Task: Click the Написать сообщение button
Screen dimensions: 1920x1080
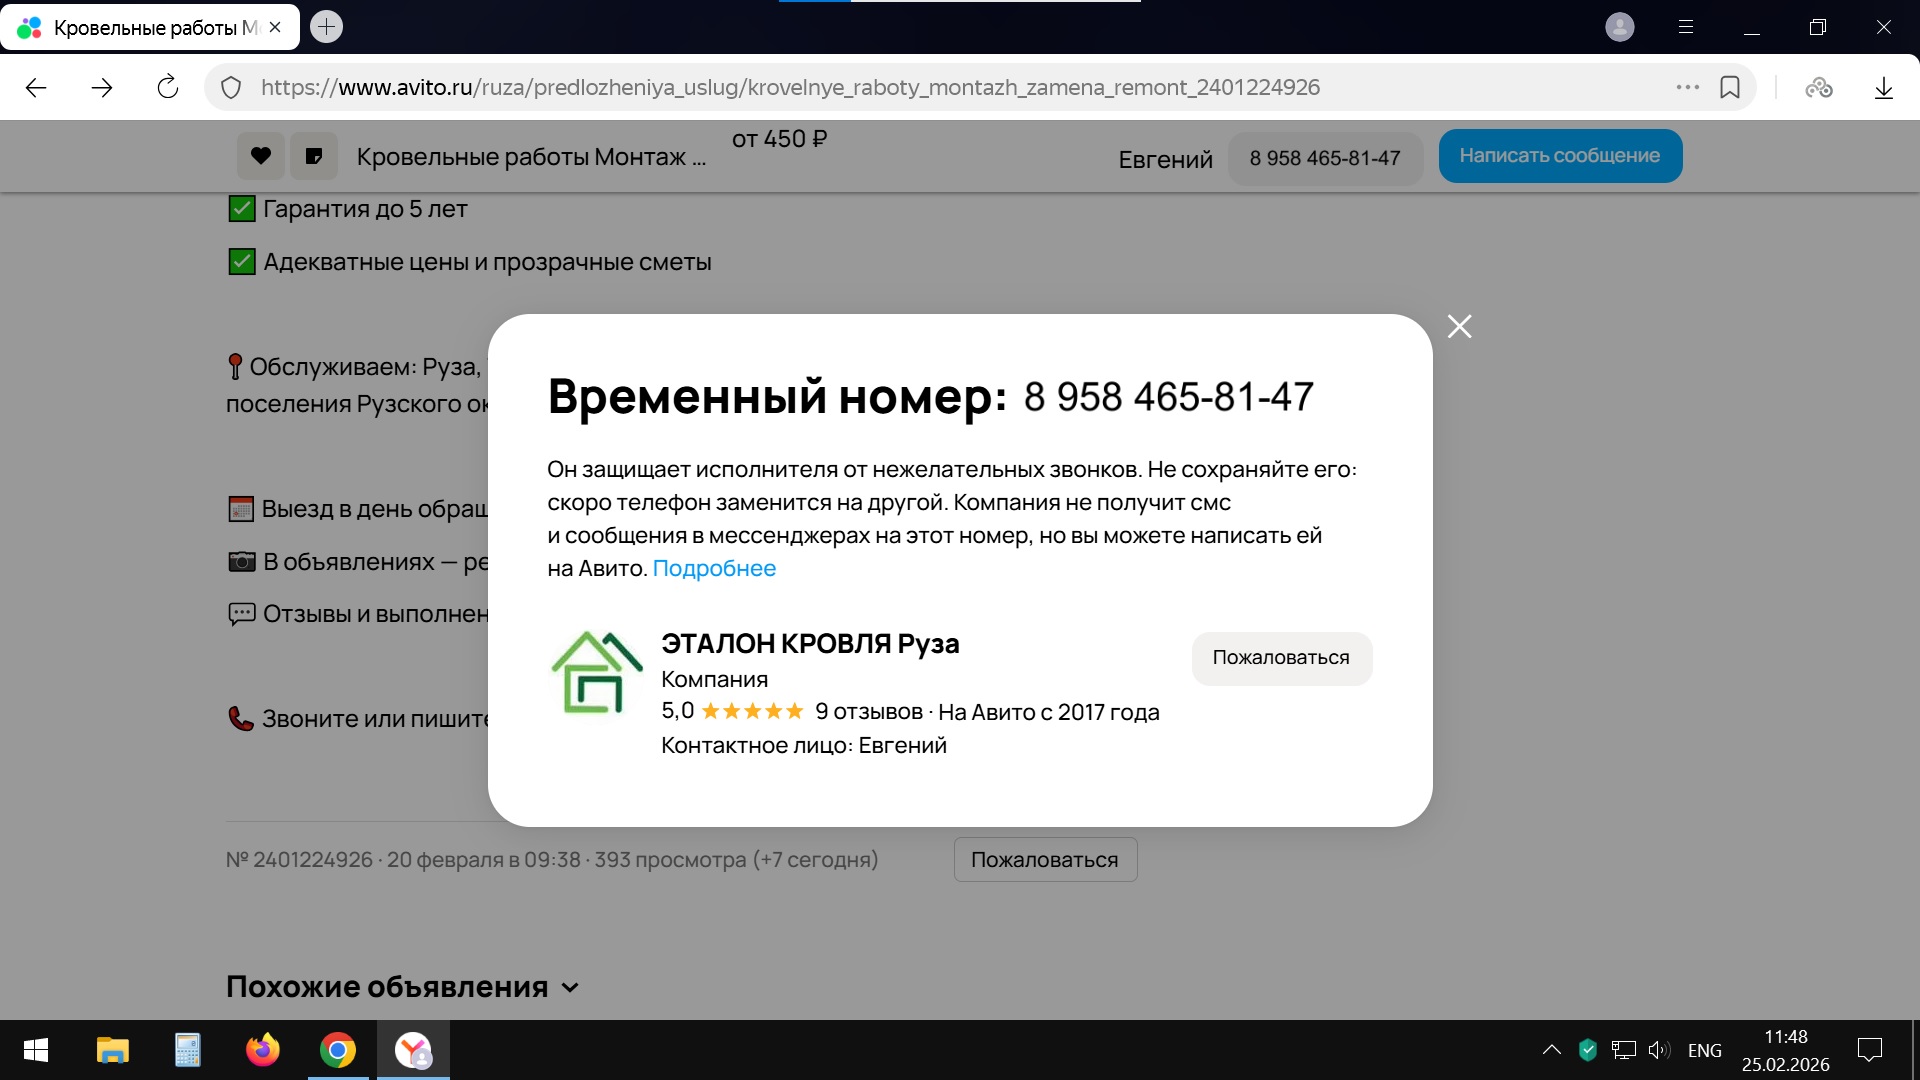Action: tap(1559, 156)
